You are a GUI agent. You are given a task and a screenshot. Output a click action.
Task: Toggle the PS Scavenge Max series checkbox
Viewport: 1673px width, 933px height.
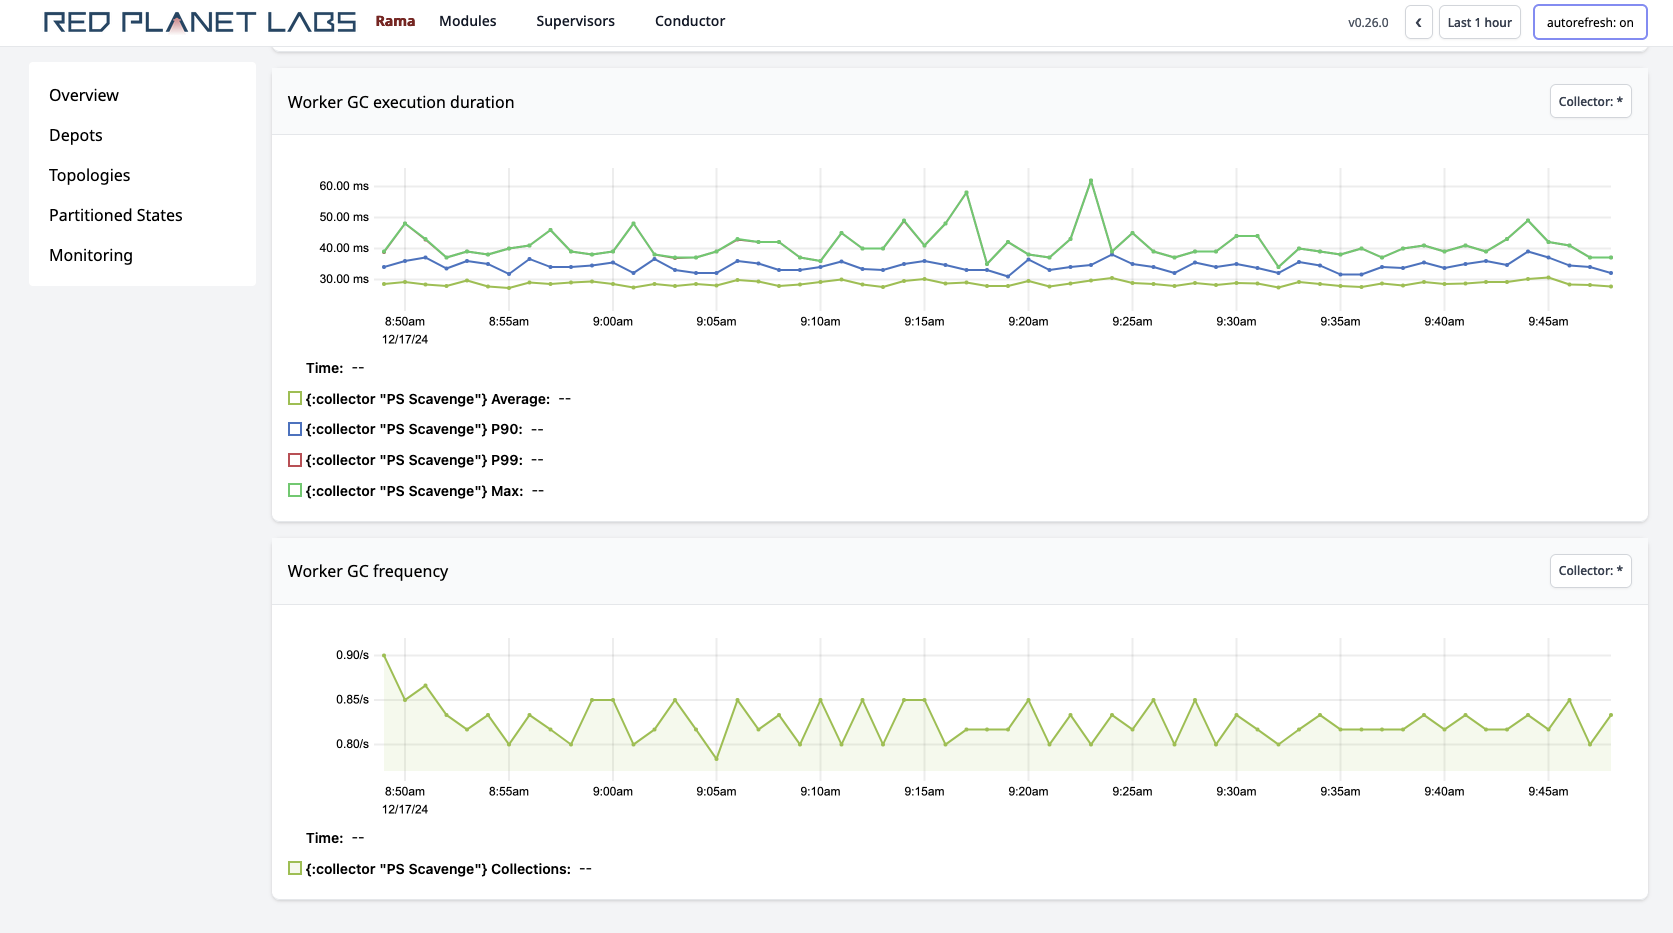click(x=295, y=490)
